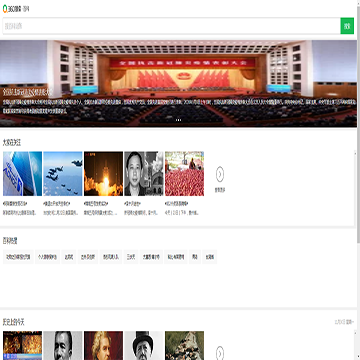Open the rocket launch thumbnail
The height and width of the screenshot is (360, 360).
point(103,174)
